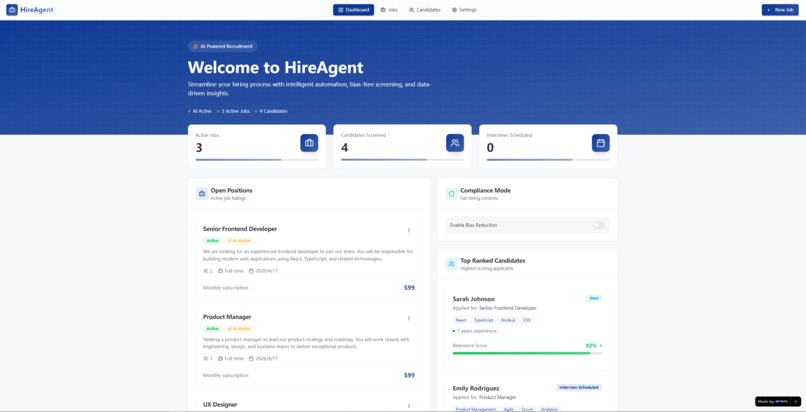
Task: Click the New Job button
Action: pyautogui.click(x=780, y=10)
